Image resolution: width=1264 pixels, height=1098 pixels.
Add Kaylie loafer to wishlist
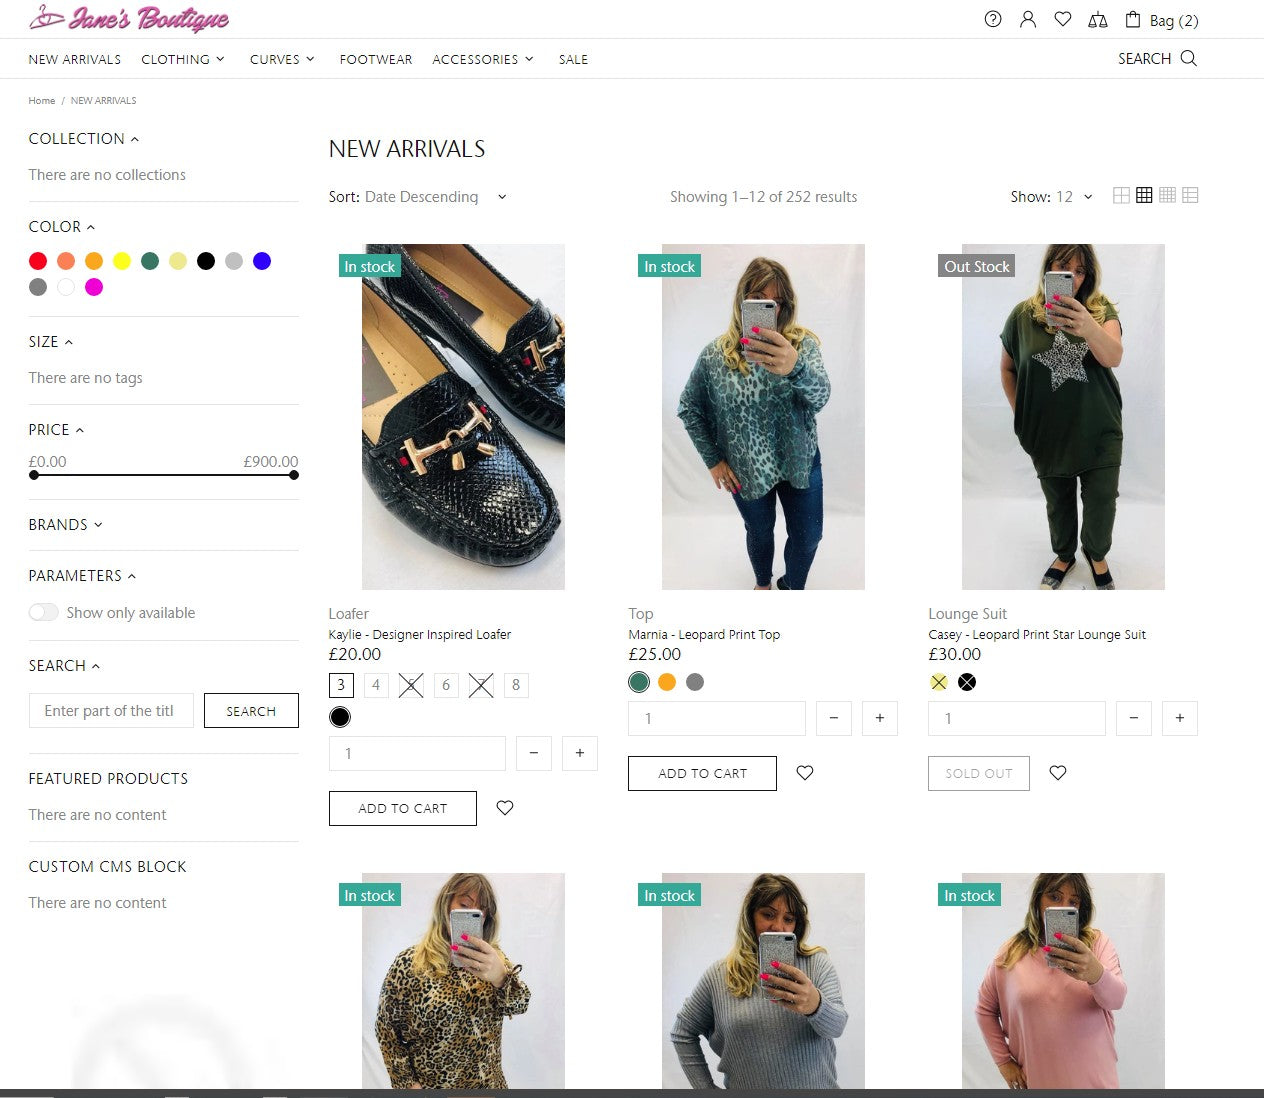505,808
